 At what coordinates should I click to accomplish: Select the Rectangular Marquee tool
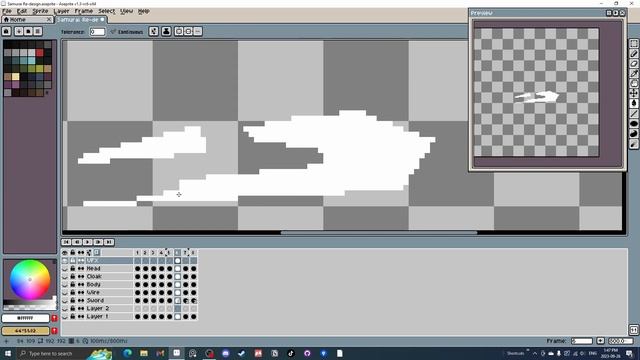[633, 44]
